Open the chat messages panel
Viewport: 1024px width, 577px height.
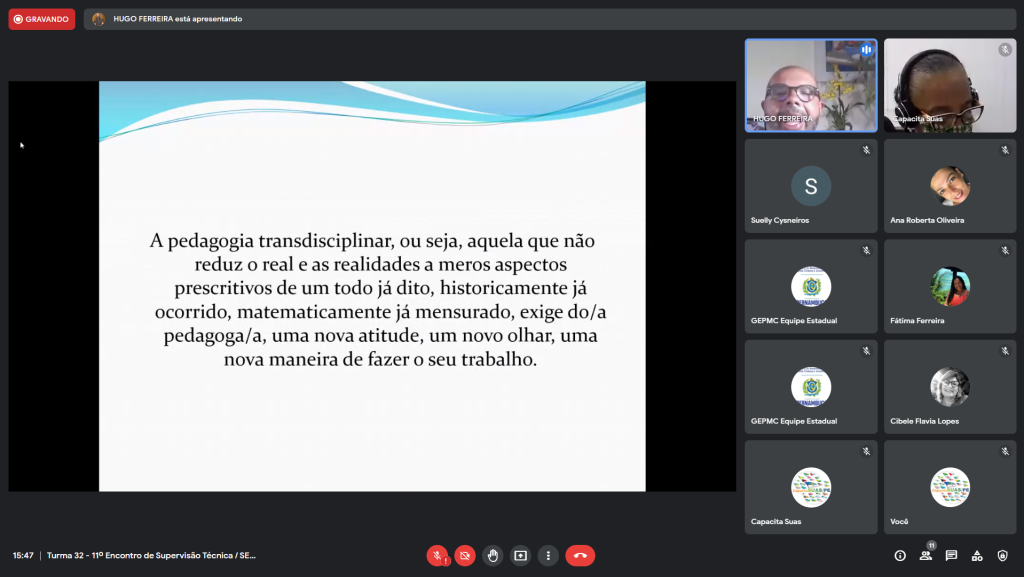951,555
